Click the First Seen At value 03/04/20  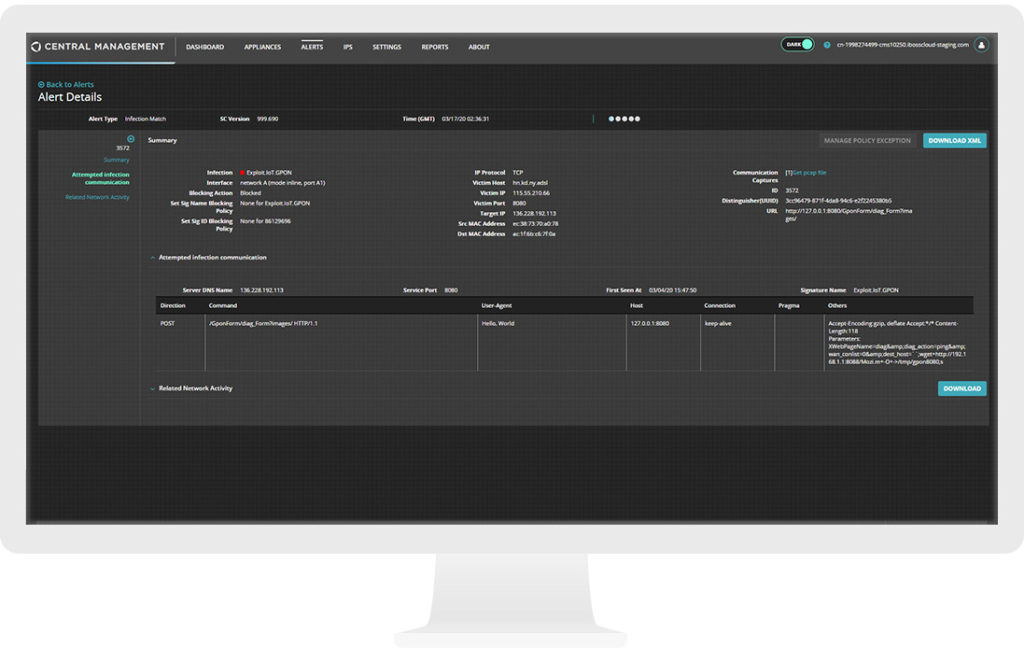pos(673,290)
